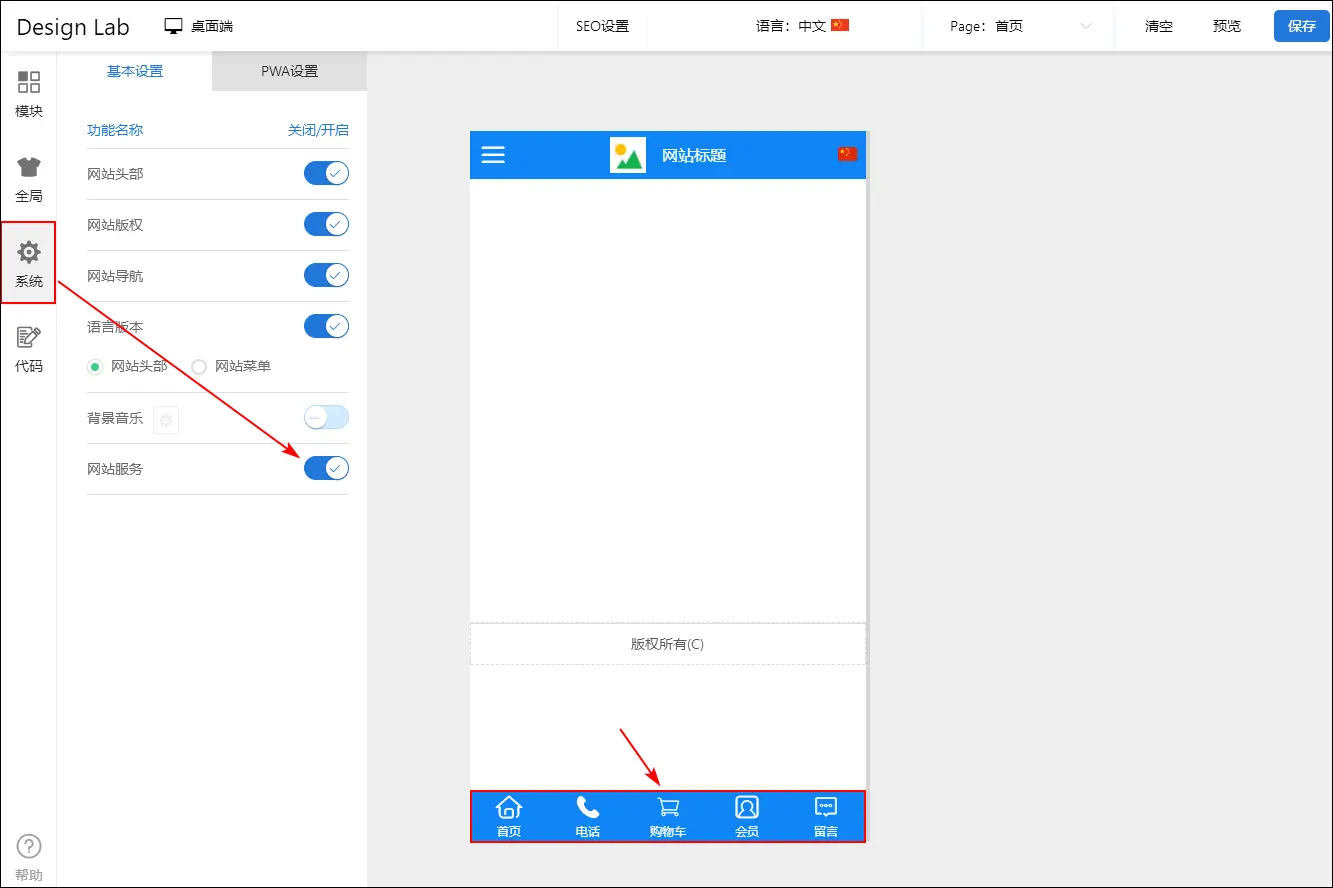Enable the 背景音乐 background music switch
1333x888 pixels.
(x=326, y=418)
